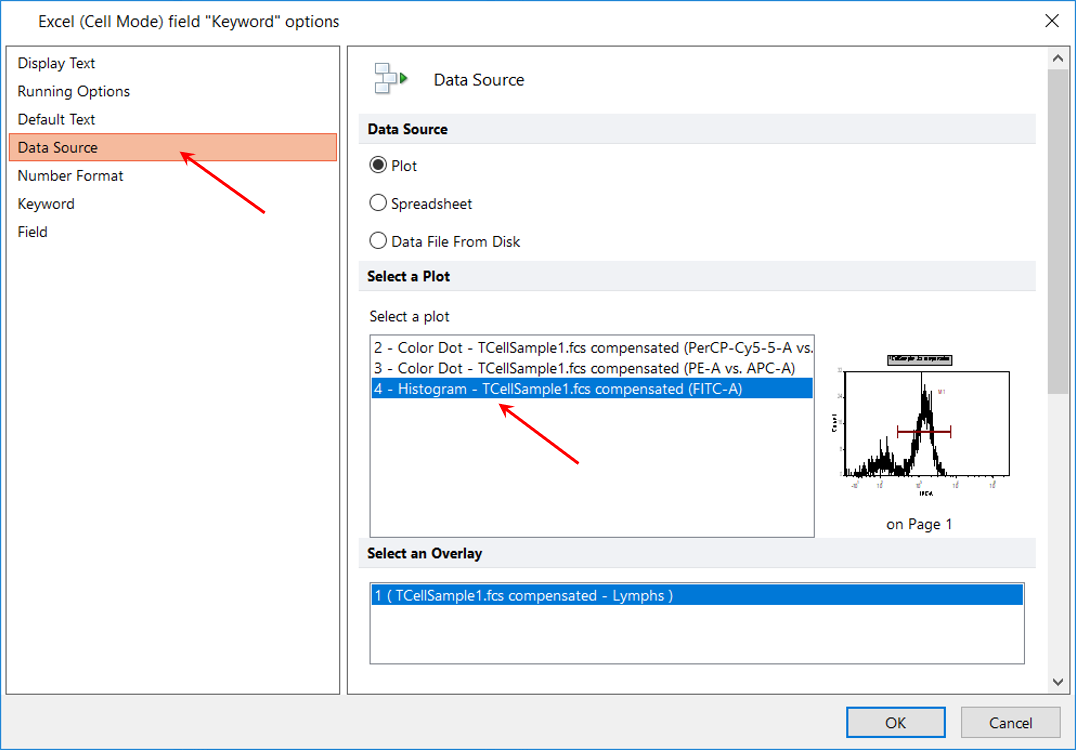Open Number Format settings
Image resolution: width=1076 pixels, height=750 pixels.
coord(173,176)
